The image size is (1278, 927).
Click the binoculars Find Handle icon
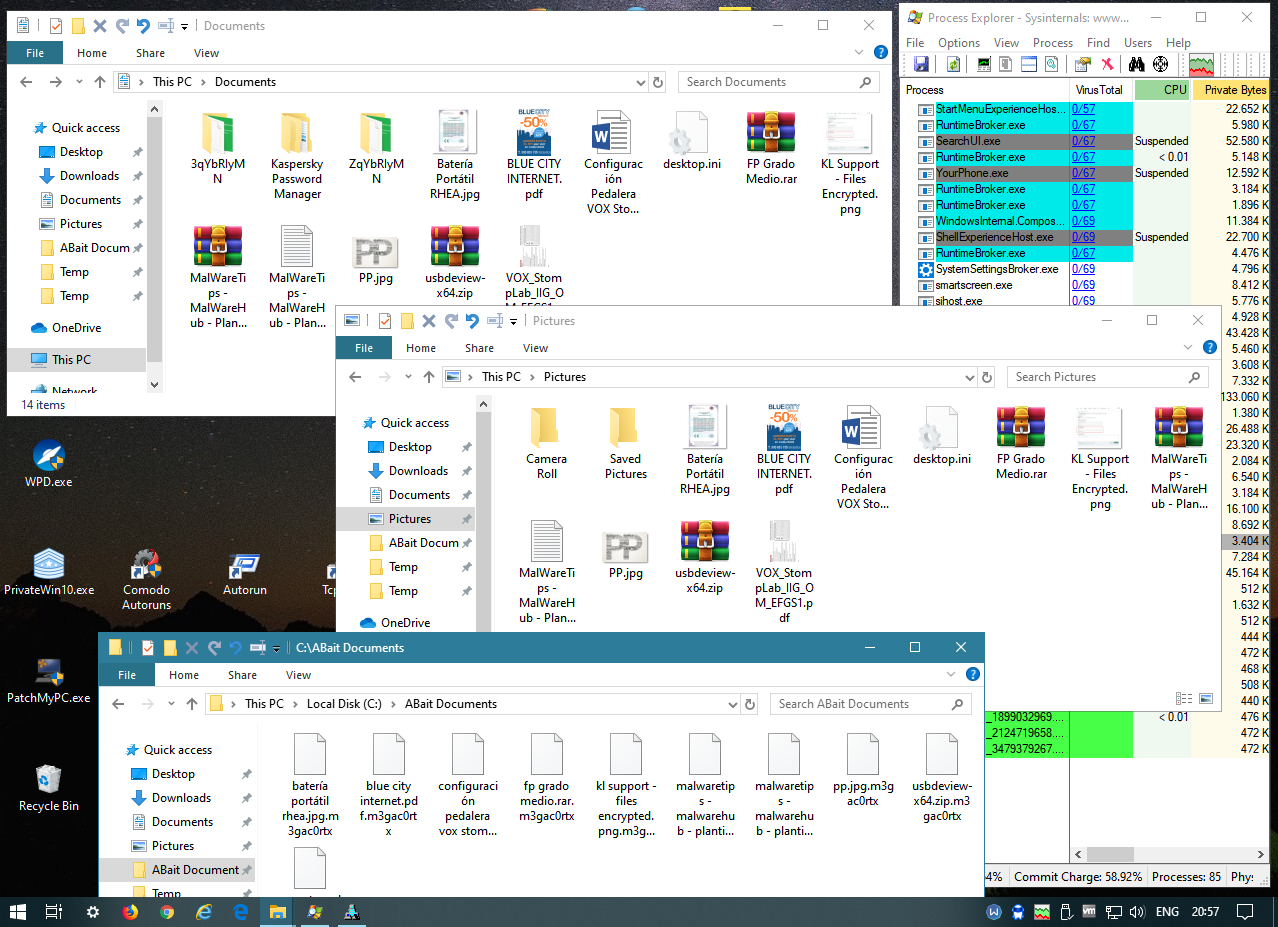(1137, 64)
